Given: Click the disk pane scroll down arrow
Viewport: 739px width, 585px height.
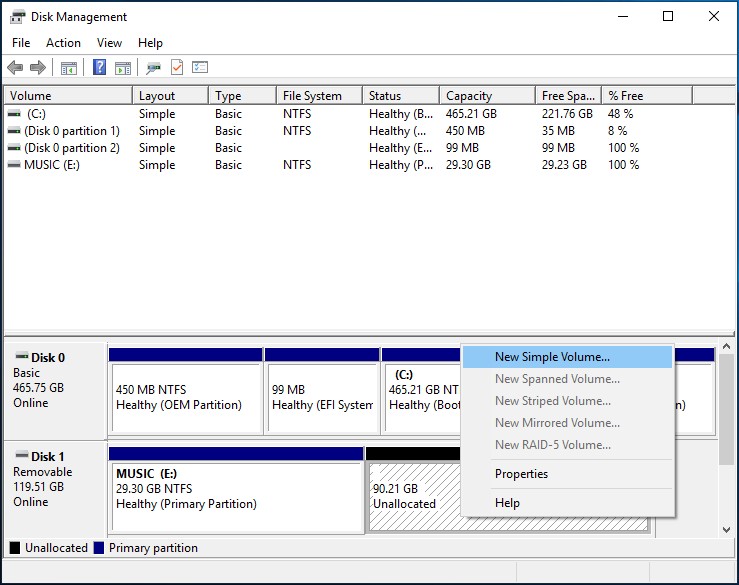Looking at the screenshot, I should tap(726, 529).
